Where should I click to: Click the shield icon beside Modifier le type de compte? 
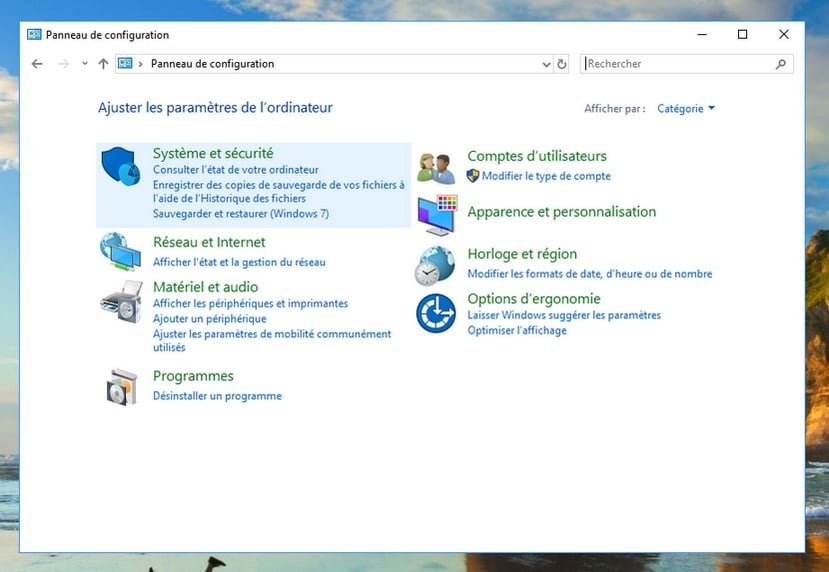point(473,176)
